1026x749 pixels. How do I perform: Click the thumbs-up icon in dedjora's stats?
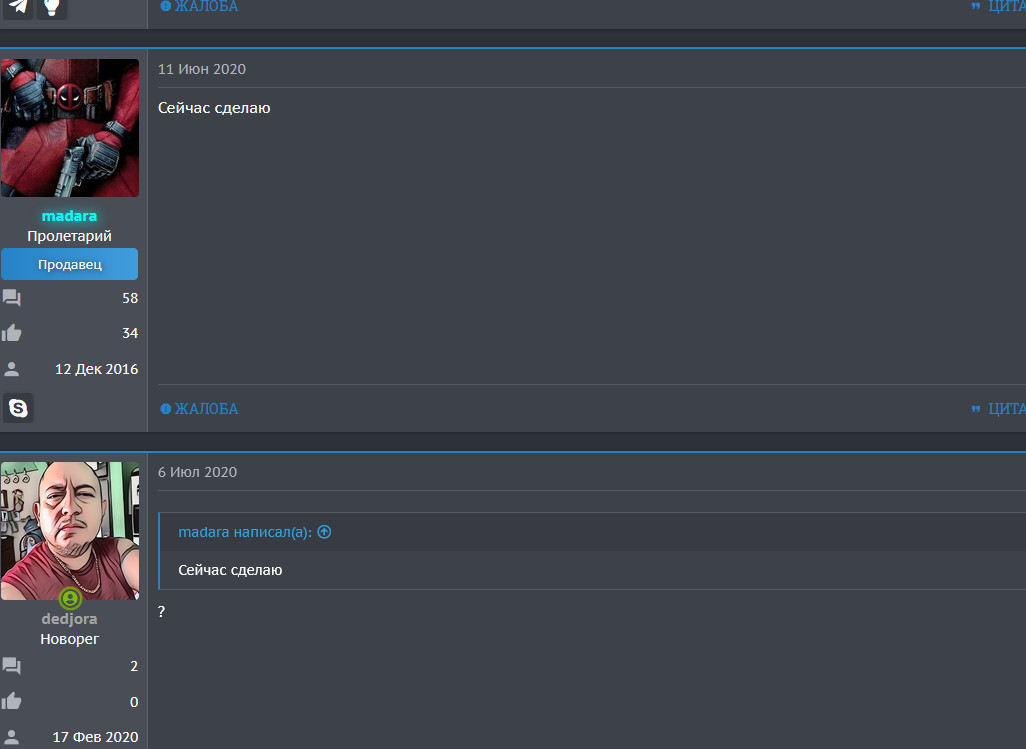tap(12, 701)
